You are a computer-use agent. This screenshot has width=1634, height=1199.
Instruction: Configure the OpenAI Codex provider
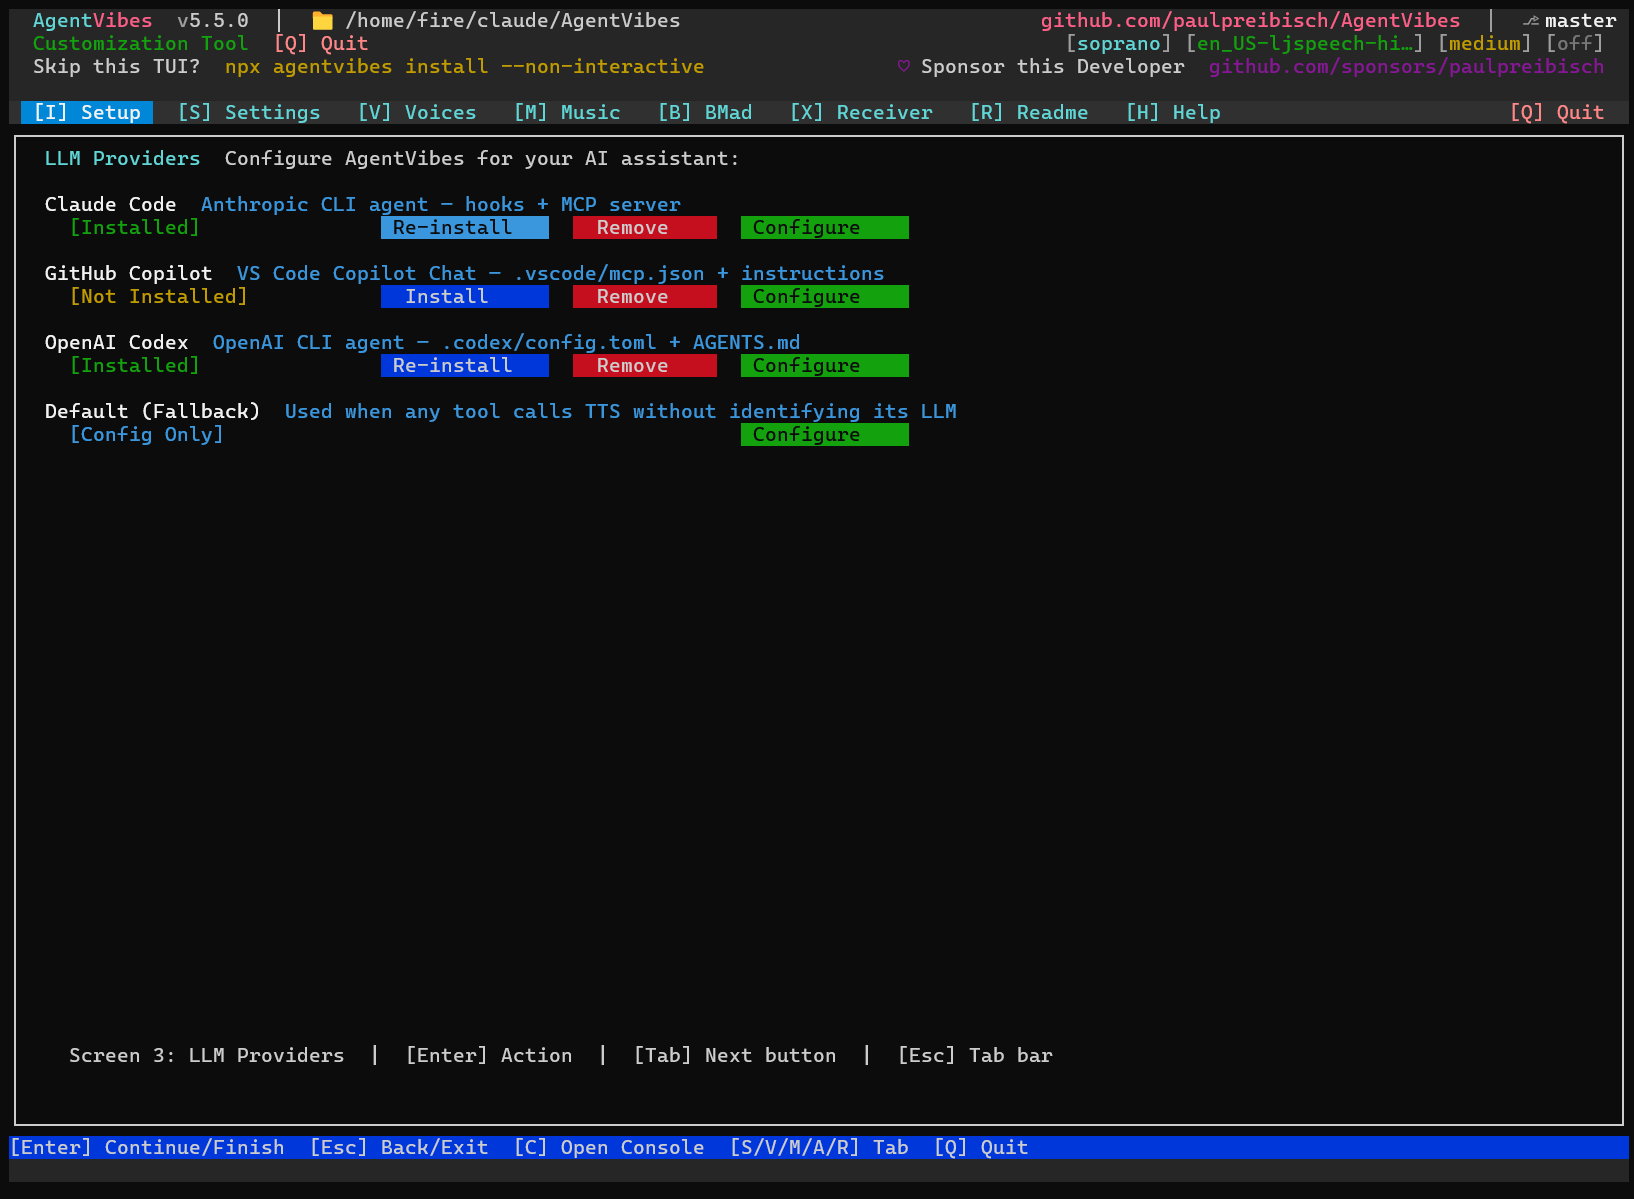[x=825, y=366]
